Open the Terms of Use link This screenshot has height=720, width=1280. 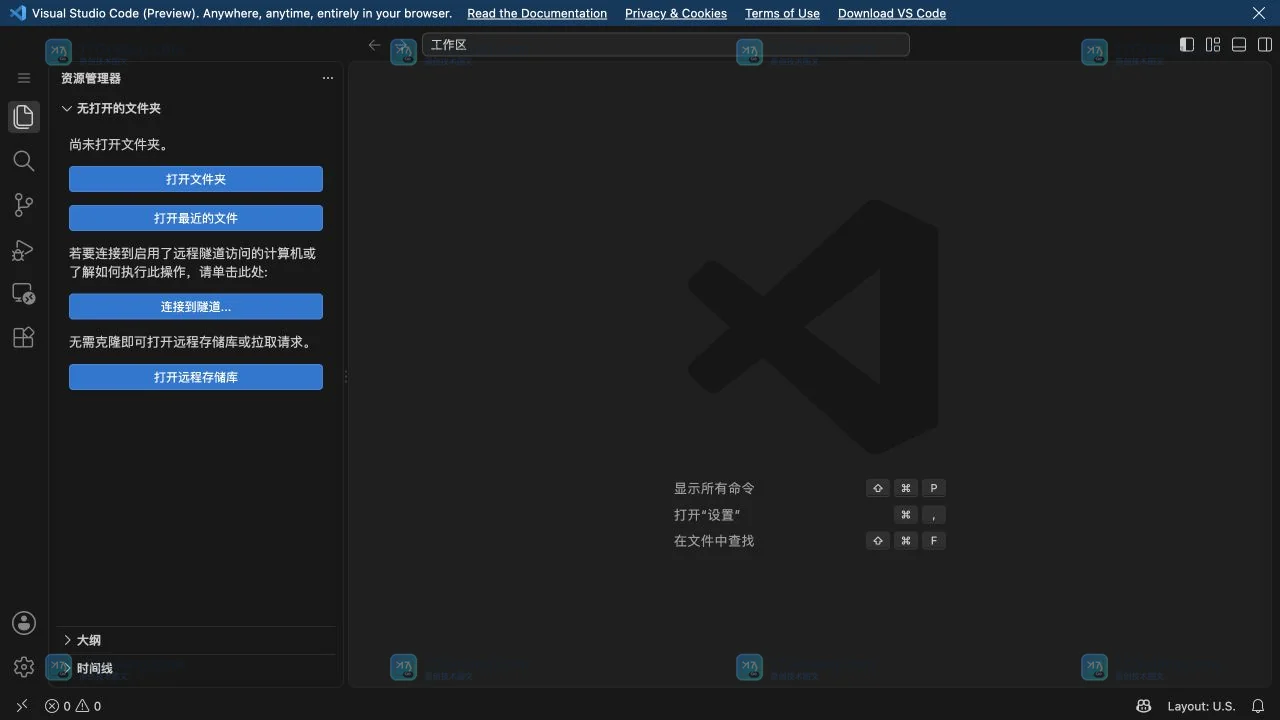pos(782,13)
